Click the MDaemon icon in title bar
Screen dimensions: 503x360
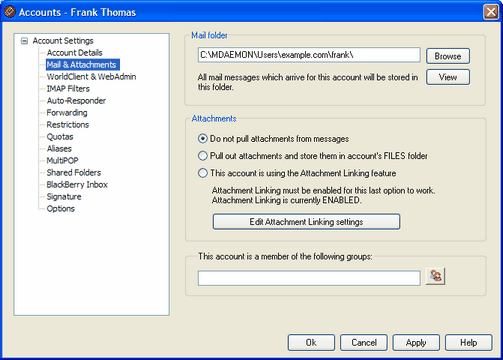[9, 12]
